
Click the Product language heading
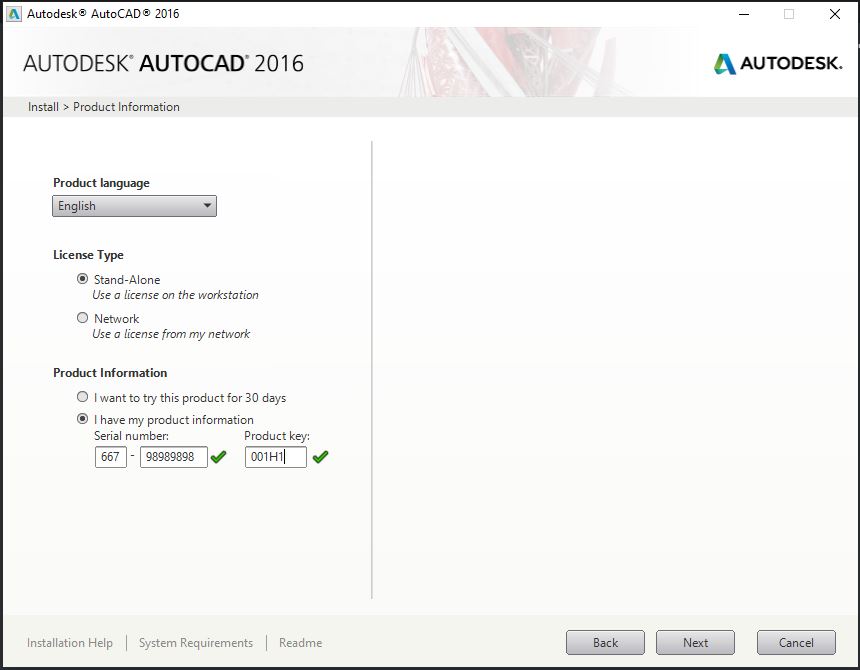pos(101,183)
